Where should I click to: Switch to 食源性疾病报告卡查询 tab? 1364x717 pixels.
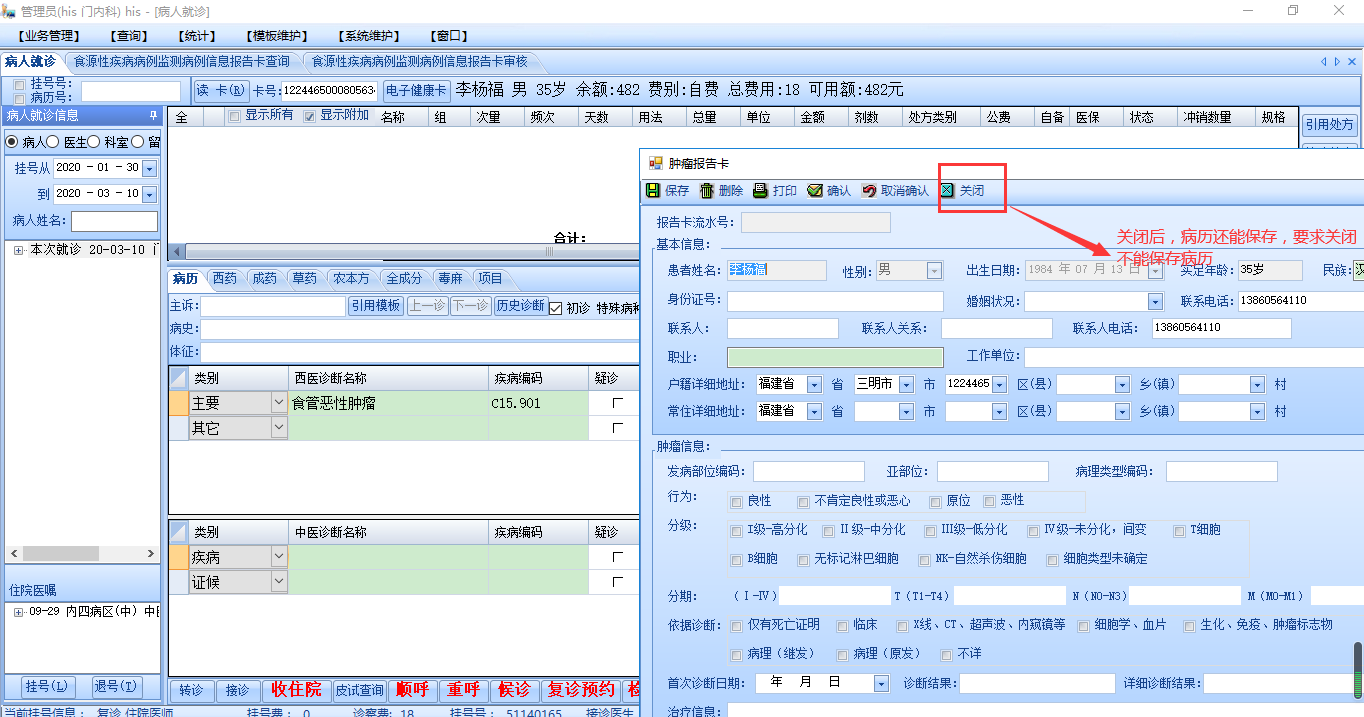click(182, 62)
